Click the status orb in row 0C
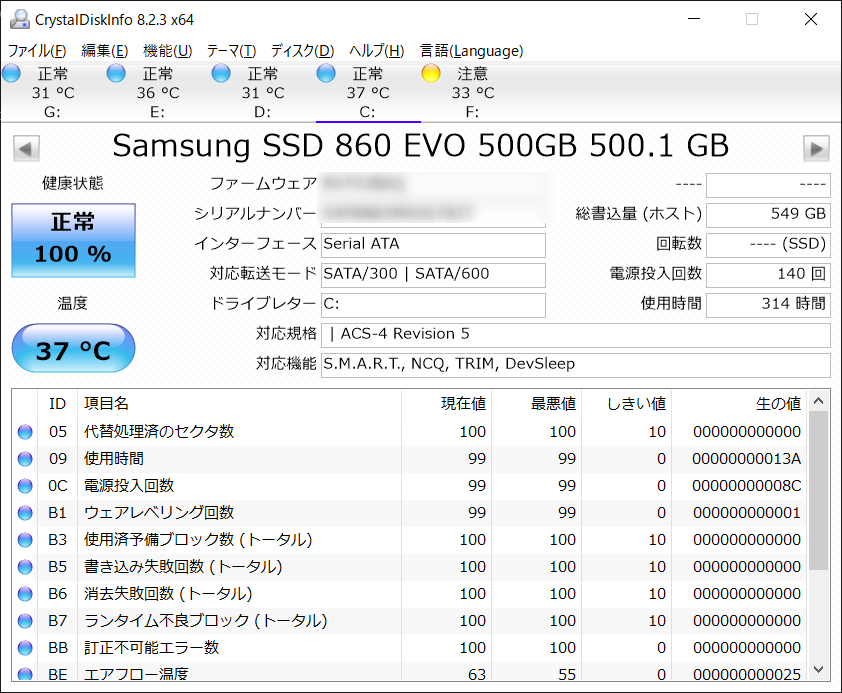The width and height of the screenshot is (842, 693). [x=25, y=486]
